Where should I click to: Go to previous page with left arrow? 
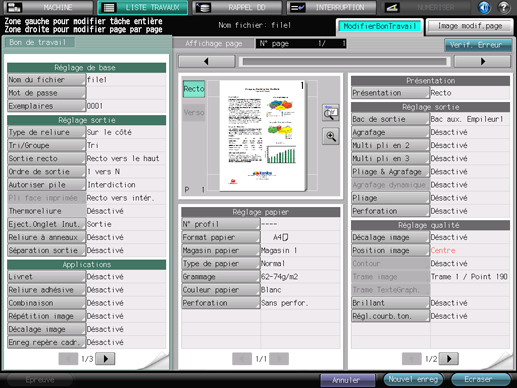point(207,61)
